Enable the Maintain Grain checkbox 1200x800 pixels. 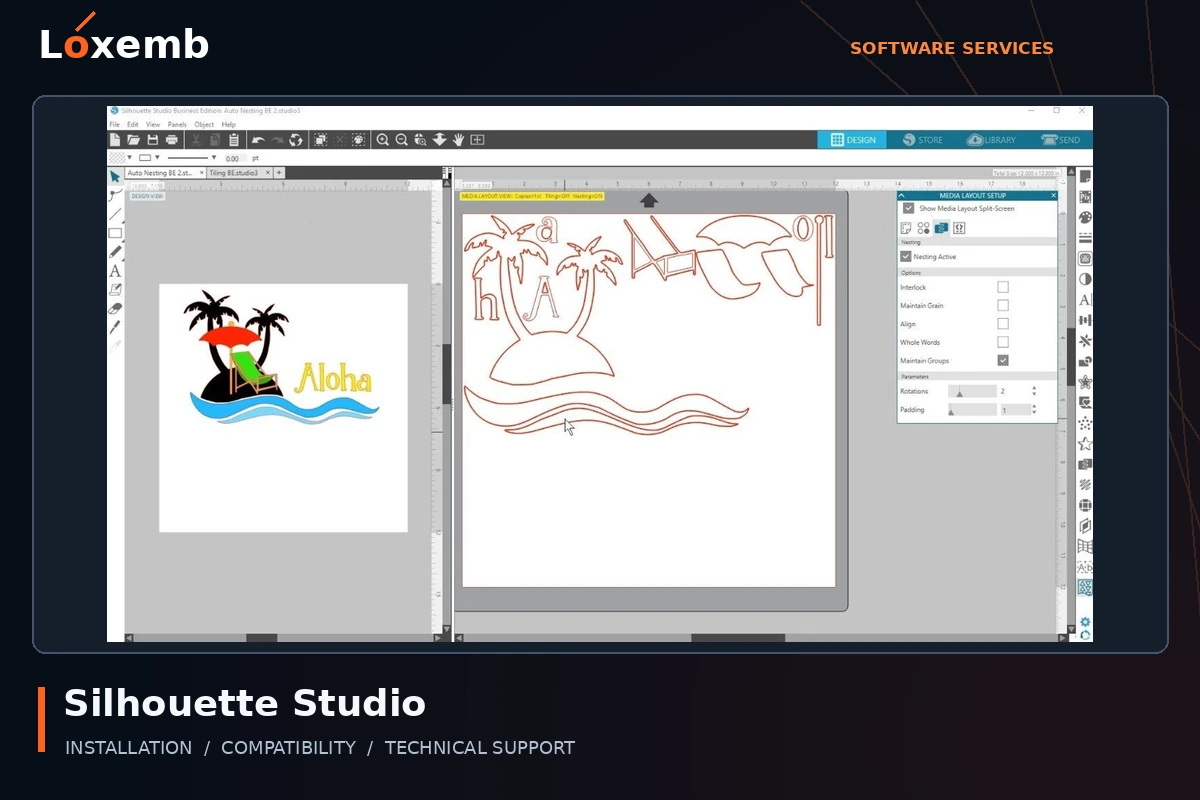1003,306
